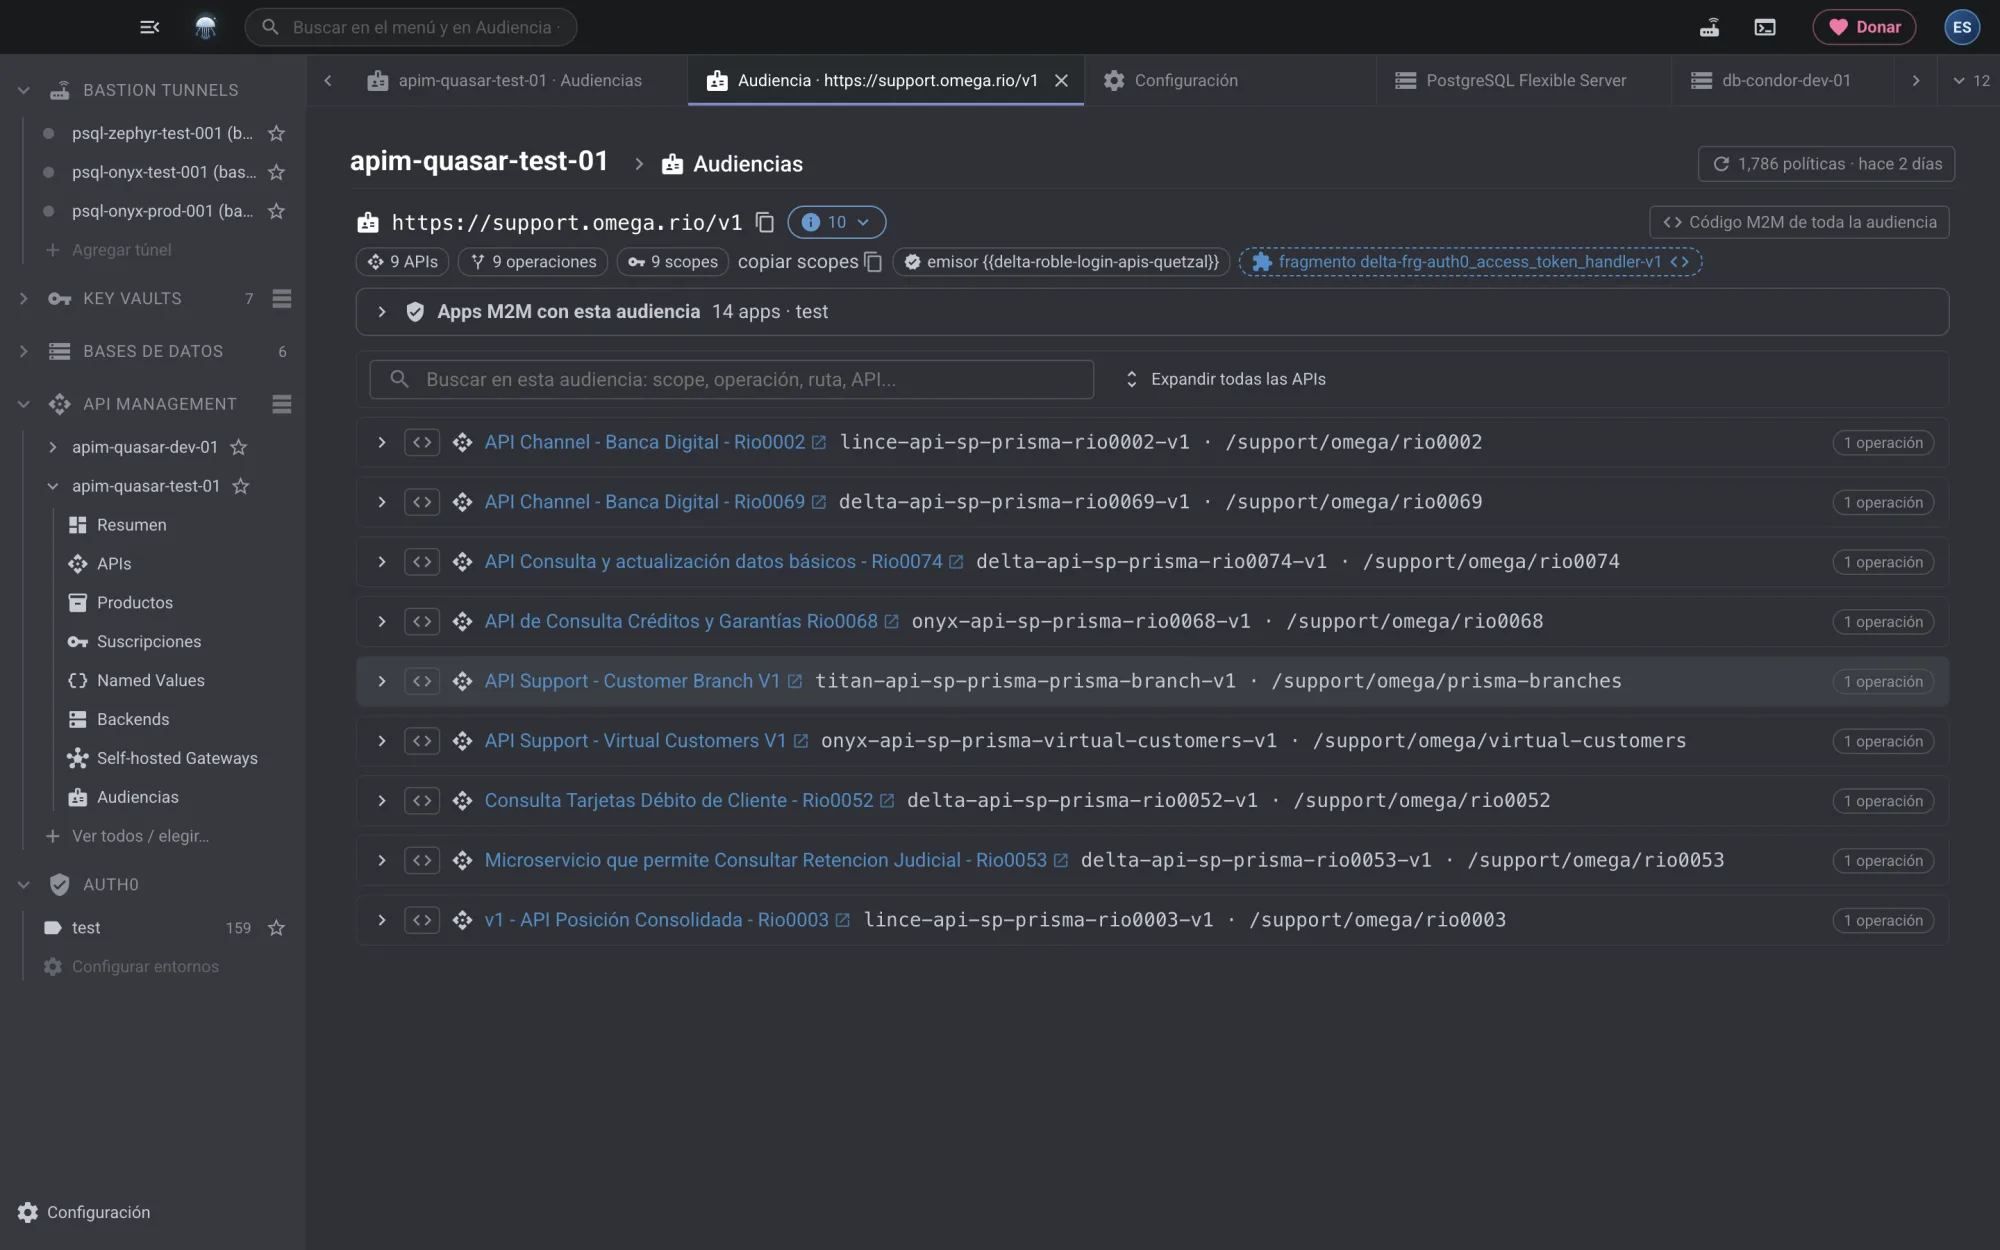This screenshot has width=2000, height=1250.
Task: Open the API MANAGEMENT list icon
Action: (282, 404)
